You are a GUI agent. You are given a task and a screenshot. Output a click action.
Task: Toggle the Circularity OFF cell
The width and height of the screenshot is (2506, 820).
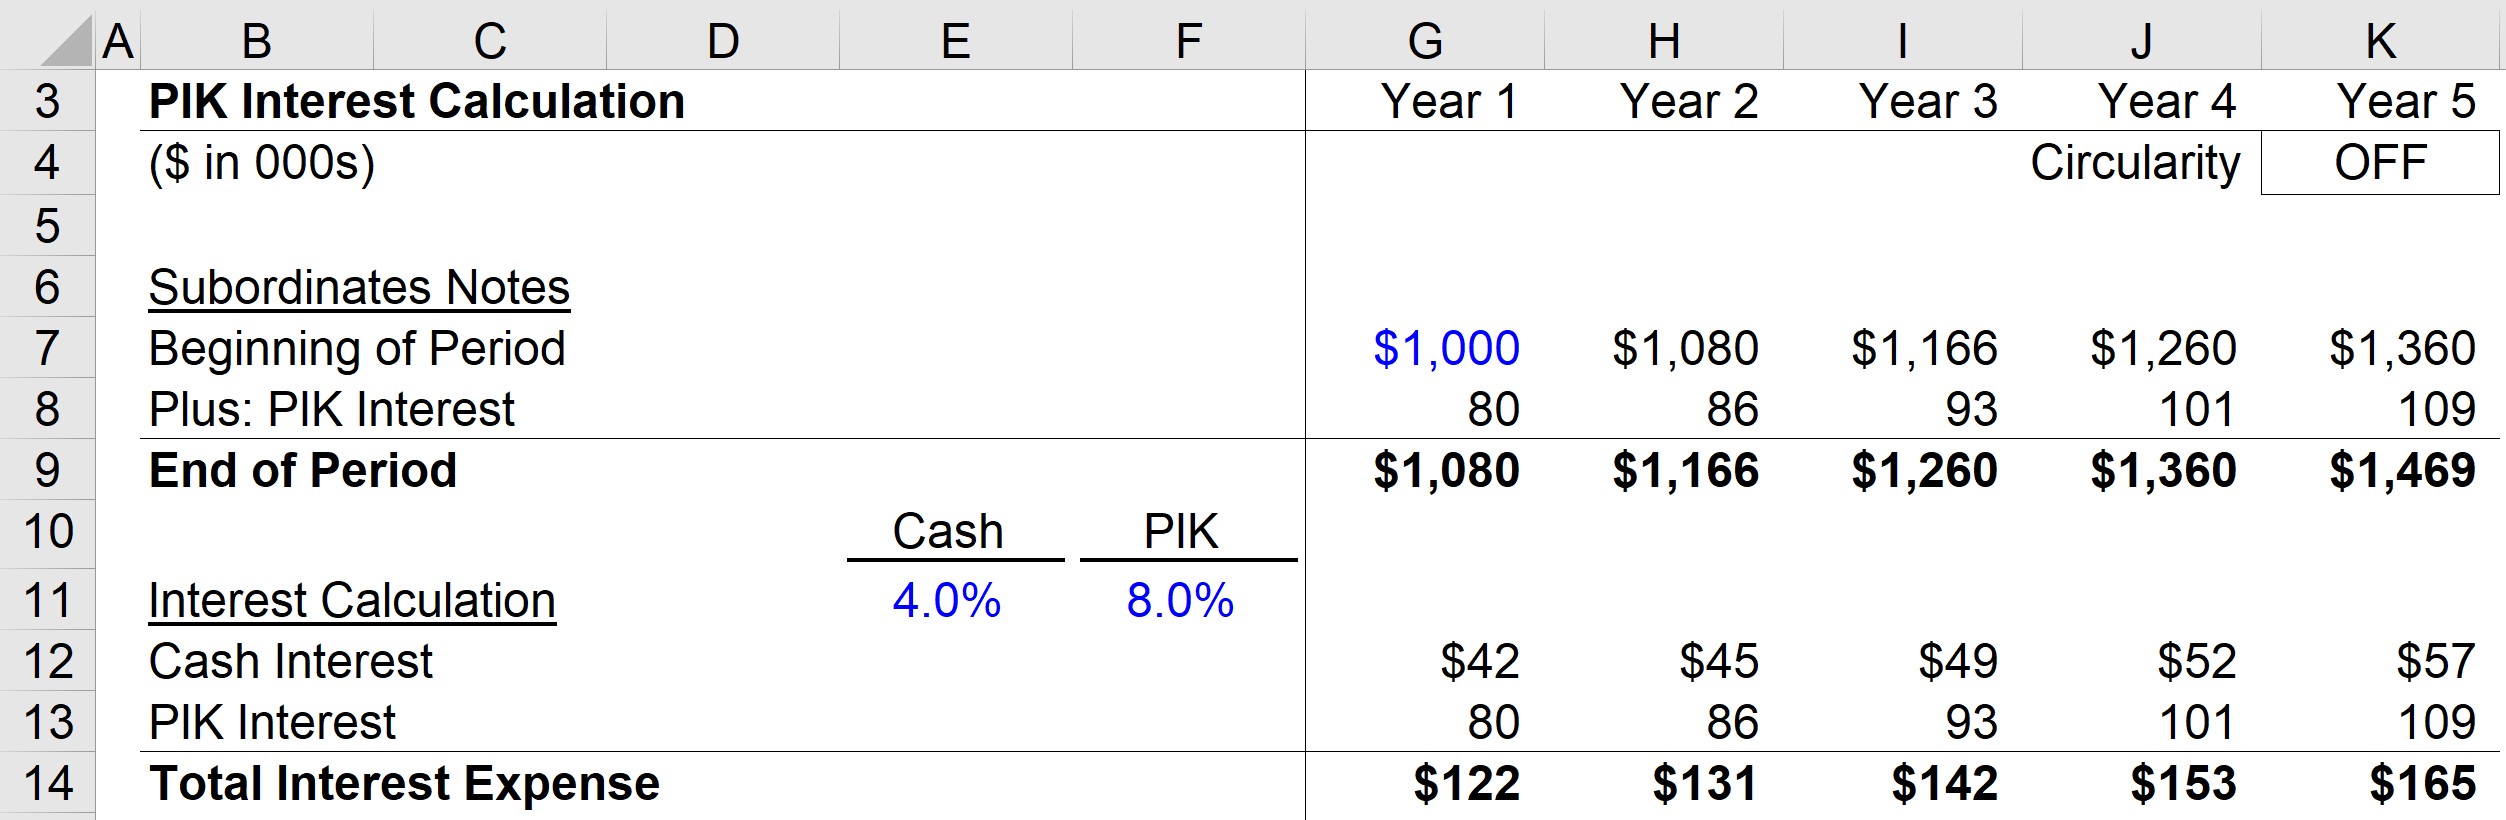click(2380, 163)
